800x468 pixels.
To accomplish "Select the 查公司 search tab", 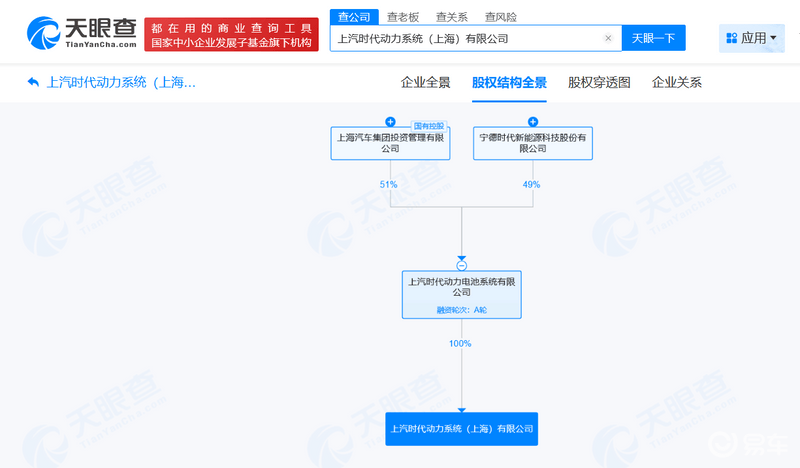I will click(x=353, y=16).
